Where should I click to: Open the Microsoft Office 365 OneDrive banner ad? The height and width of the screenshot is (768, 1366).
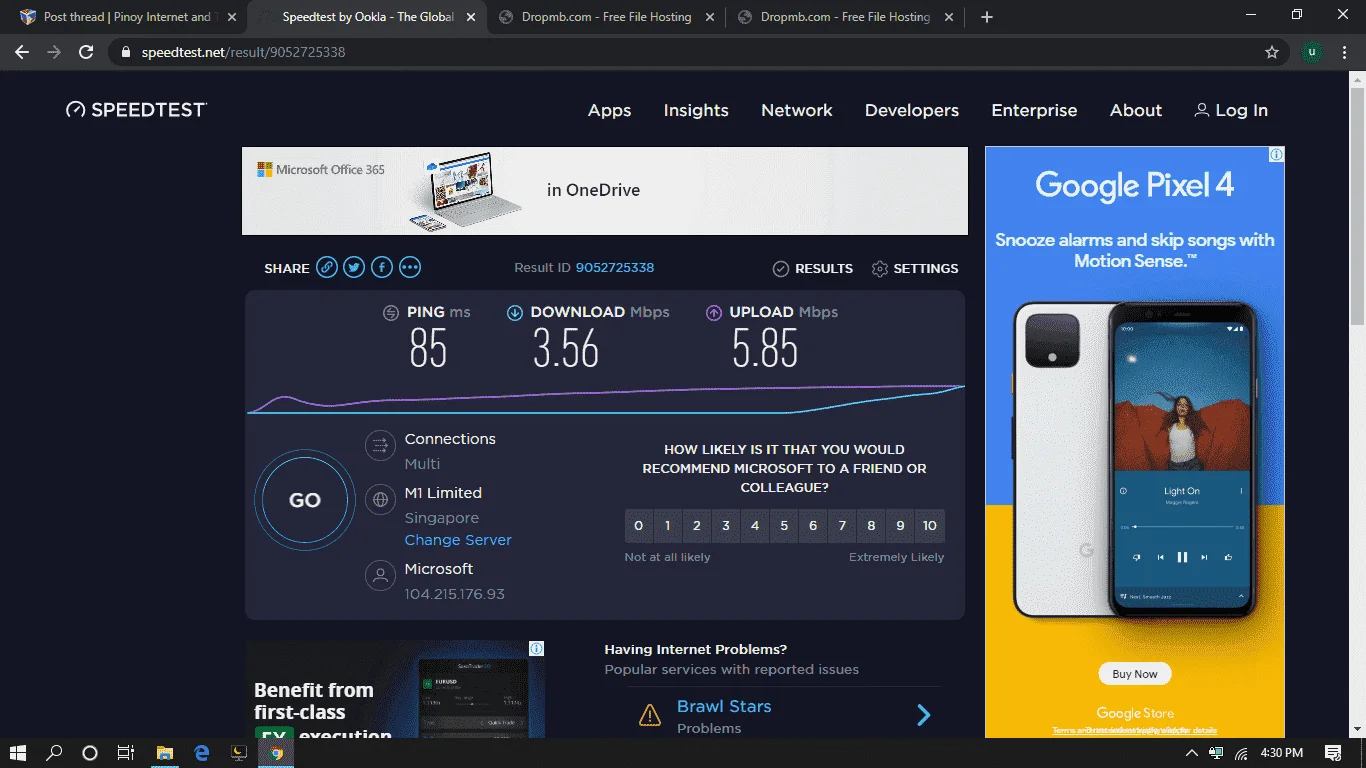coord(605,191)
